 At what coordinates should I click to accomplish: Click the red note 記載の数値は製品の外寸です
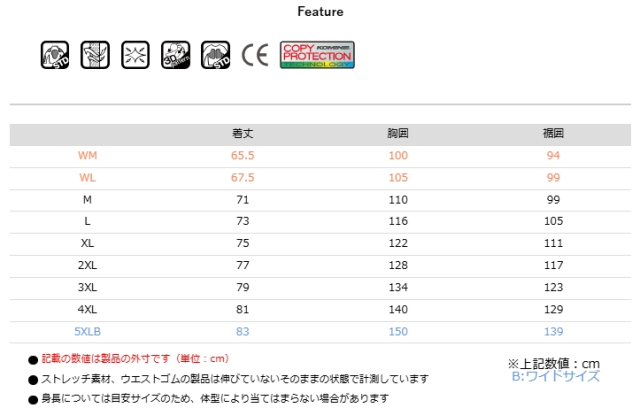[135, 359]
